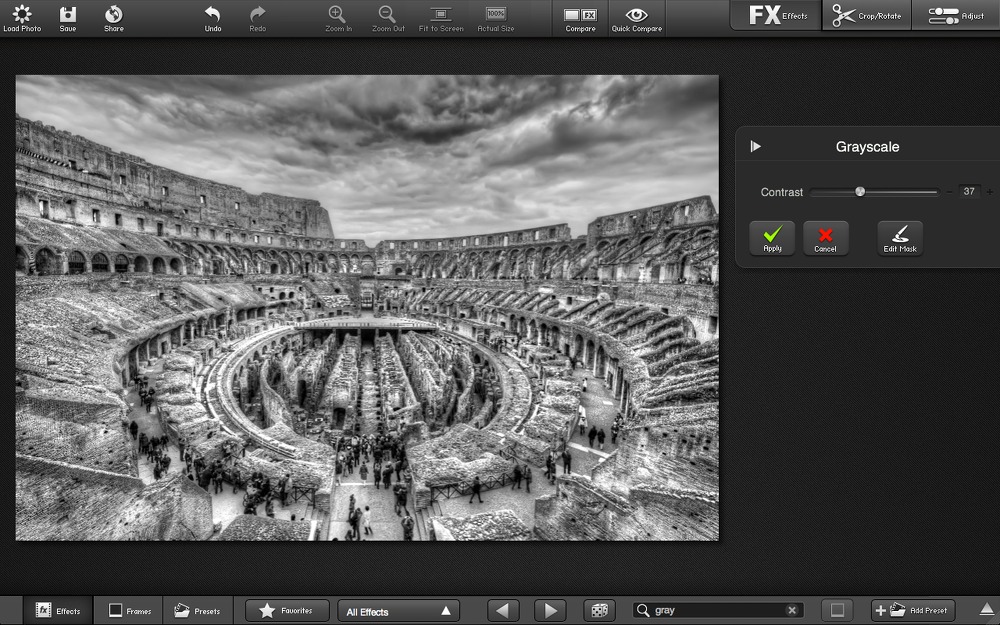The image size is (1000, 625).
Task: Show photo at Actual Size
Action: click(x=496, y=18)
